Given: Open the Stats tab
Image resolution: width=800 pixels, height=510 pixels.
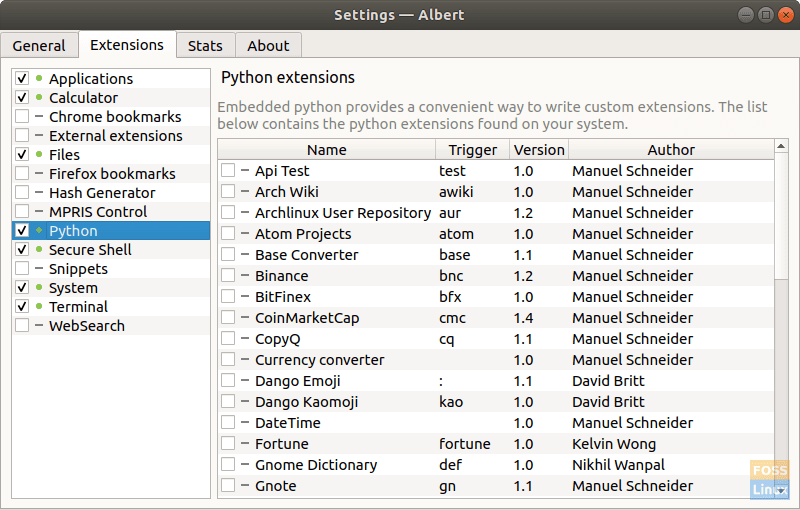Looking at the screenshot, I should (206, 46).
